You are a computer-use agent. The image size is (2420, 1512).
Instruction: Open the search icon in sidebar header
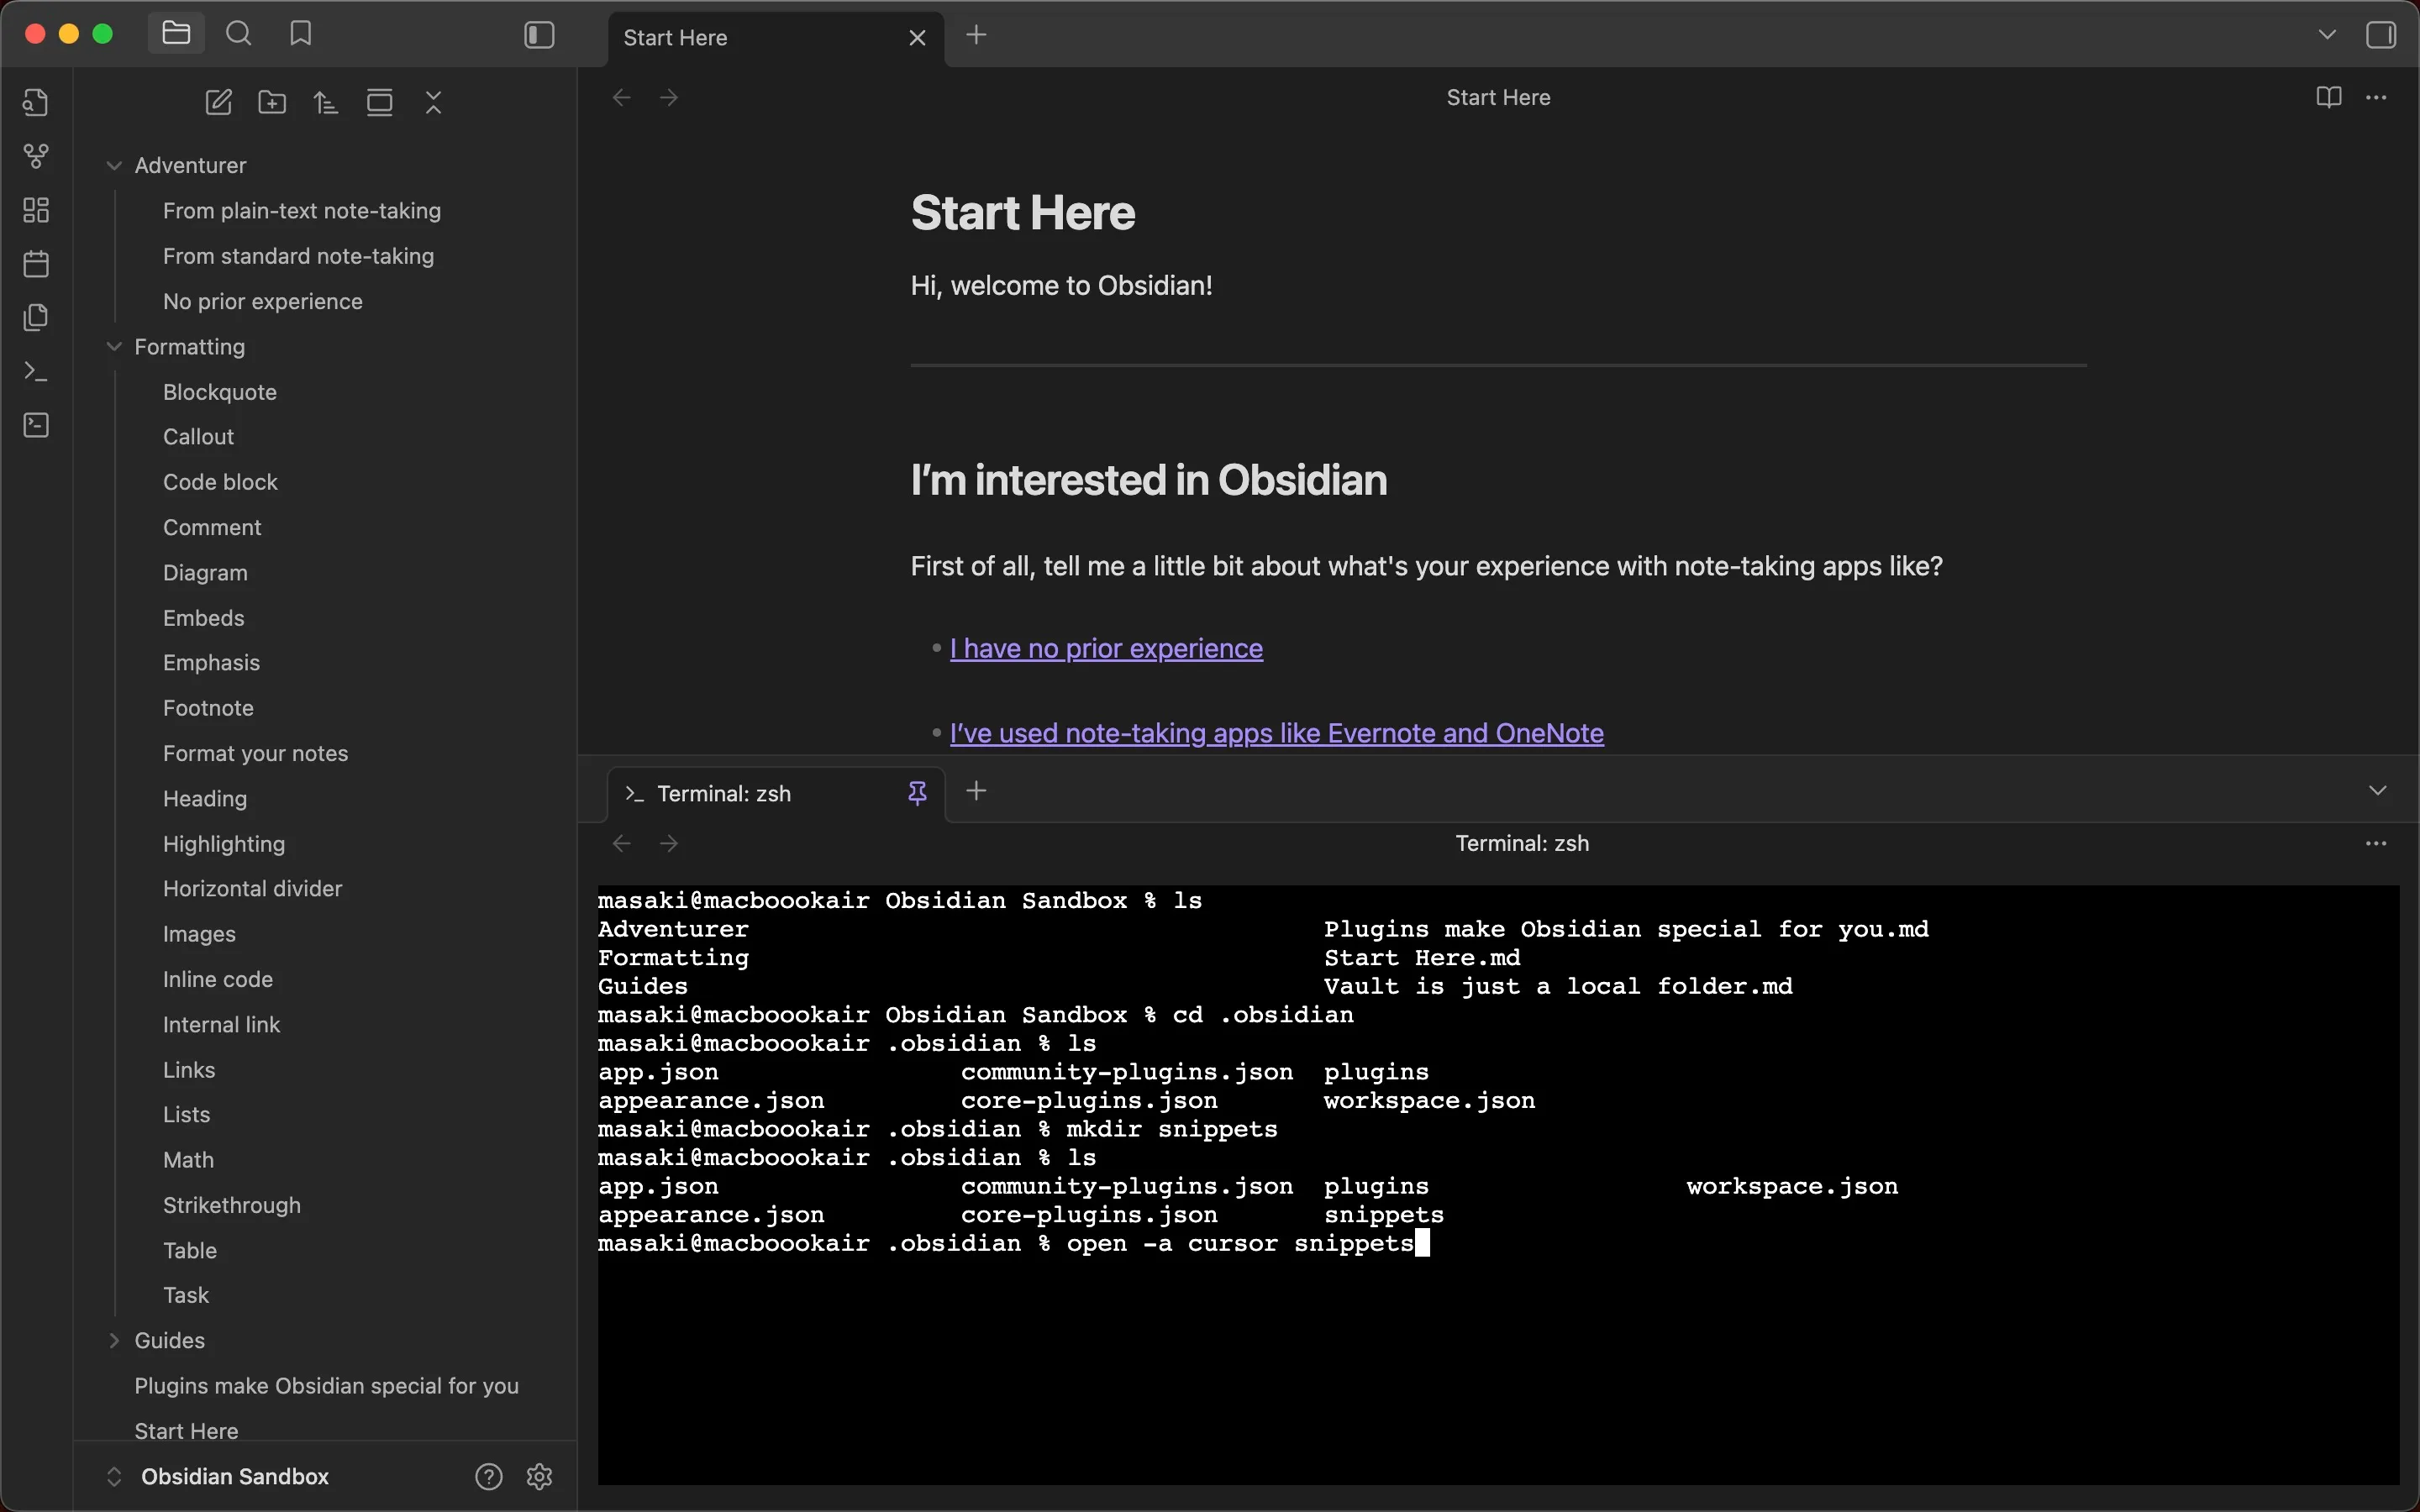point(239,34)
